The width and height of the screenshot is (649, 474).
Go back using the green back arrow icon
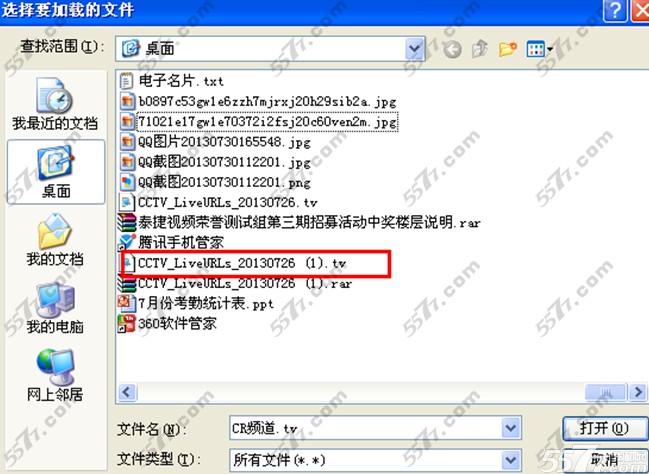452,49
